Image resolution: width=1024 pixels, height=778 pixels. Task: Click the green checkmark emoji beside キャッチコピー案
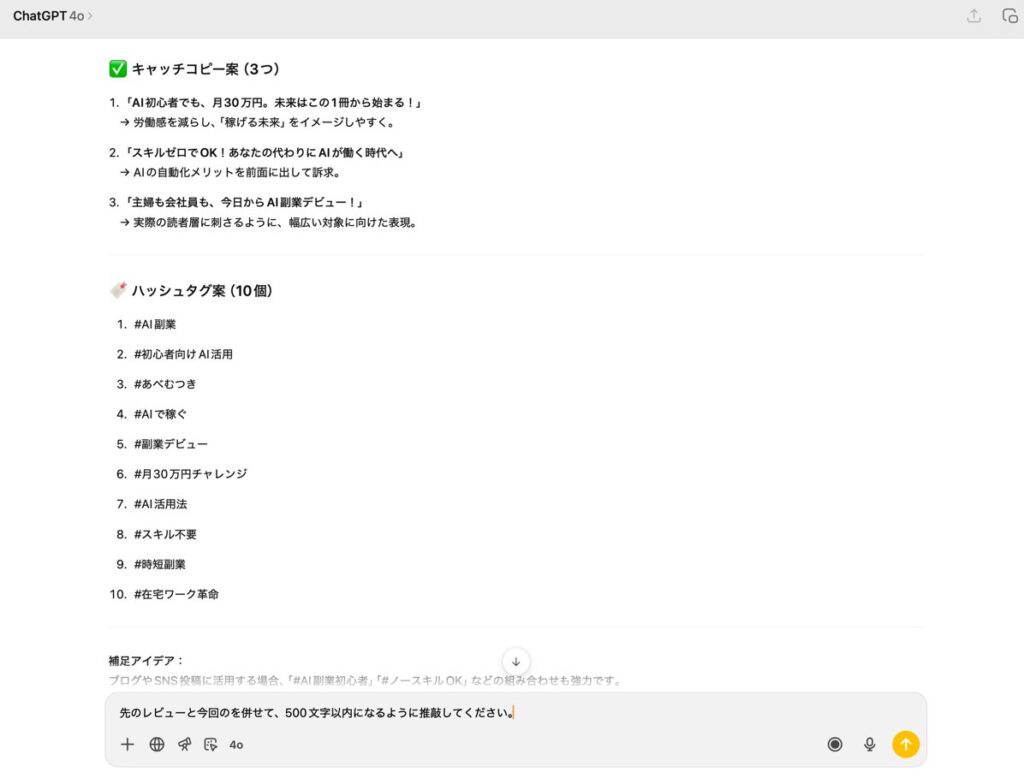117,69
